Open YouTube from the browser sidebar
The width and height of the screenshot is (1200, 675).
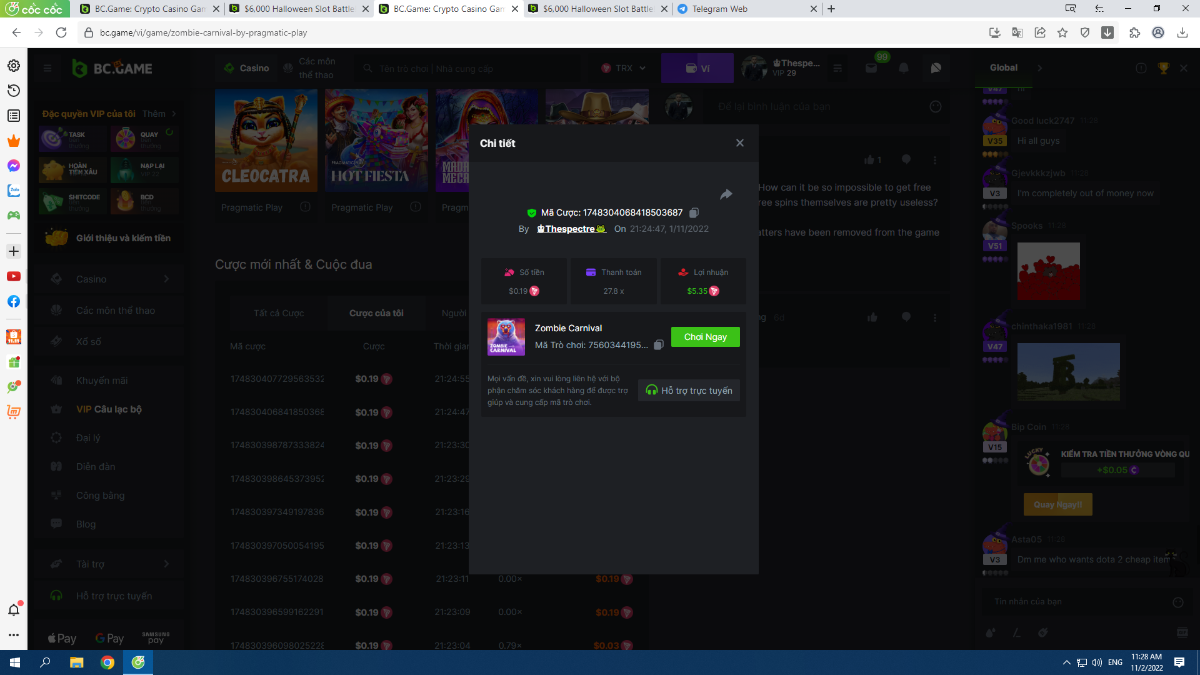coord(14,276)
